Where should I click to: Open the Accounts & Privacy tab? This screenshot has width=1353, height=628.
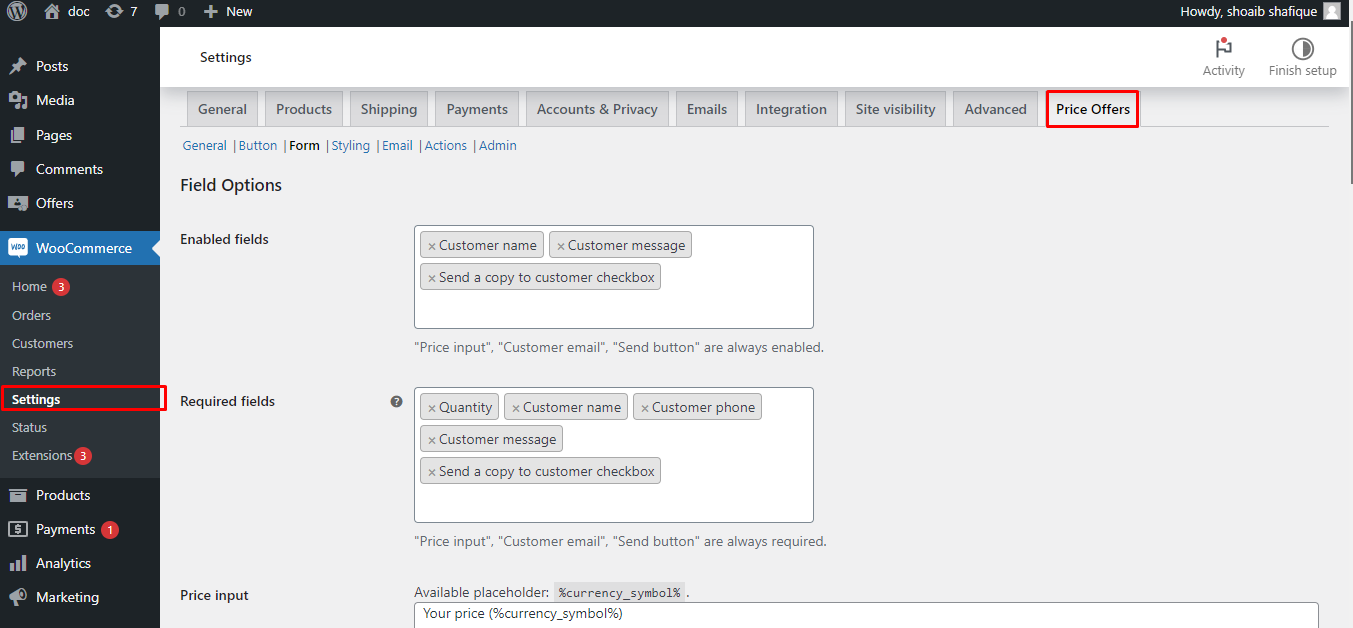[x=597, y=109]
